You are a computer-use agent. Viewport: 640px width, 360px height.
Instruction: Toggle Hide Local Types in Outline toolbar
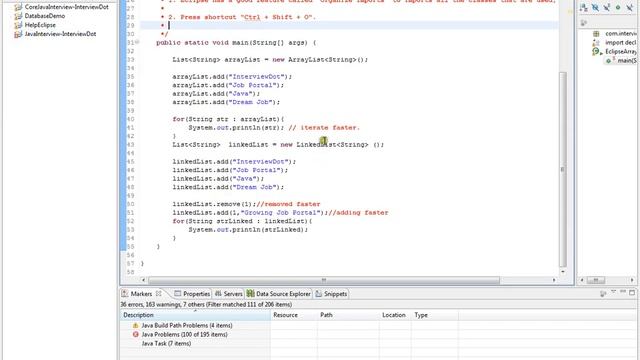coord(629,8)
